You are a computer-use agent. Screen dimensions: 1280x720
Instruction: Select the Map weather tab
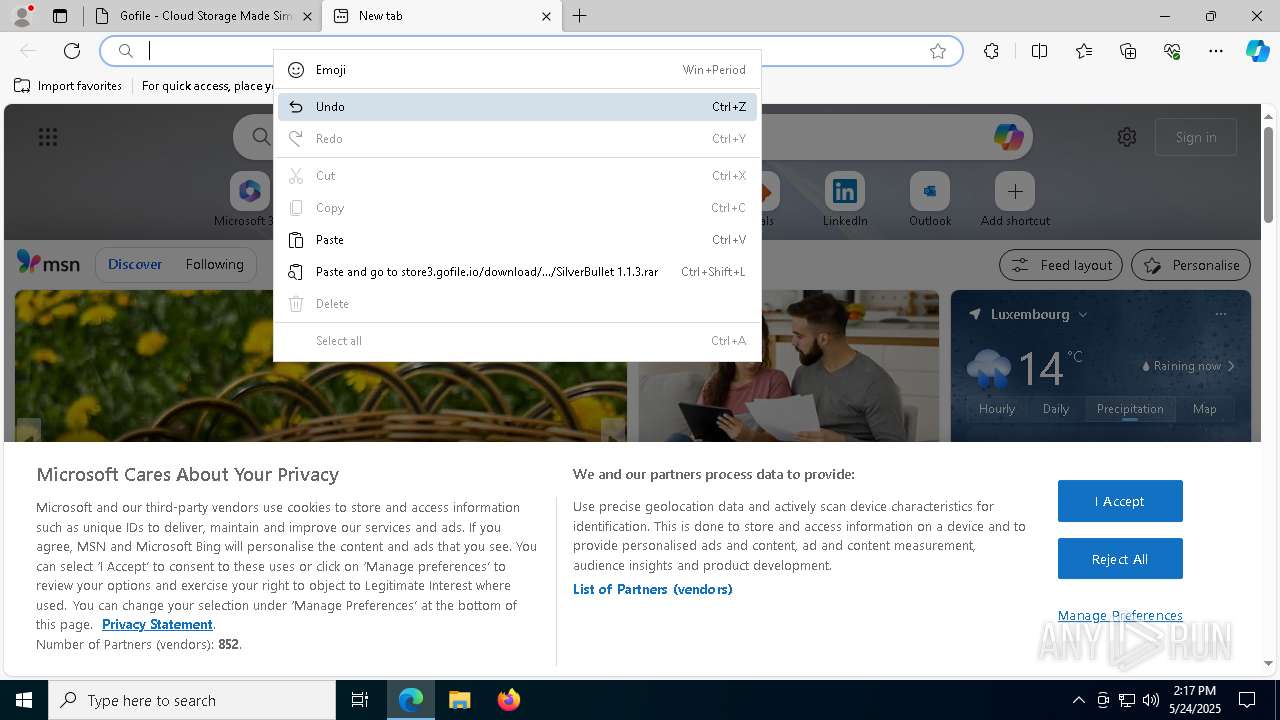[1205, 409]
